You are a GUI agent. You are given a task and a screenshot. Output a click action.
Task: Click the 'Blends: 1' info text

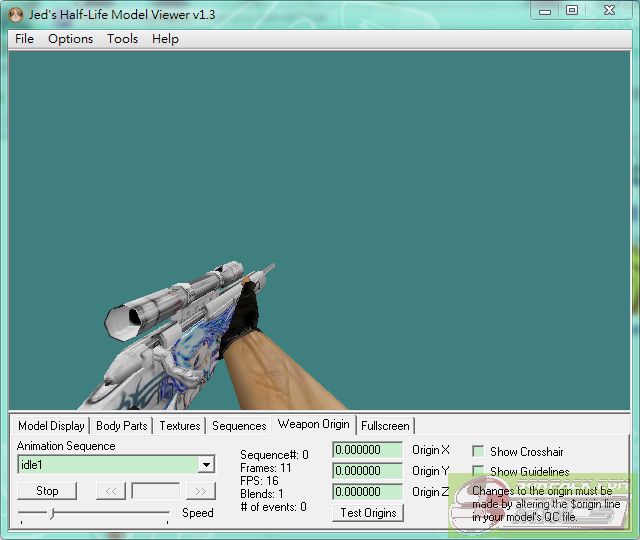coord(262,494)
